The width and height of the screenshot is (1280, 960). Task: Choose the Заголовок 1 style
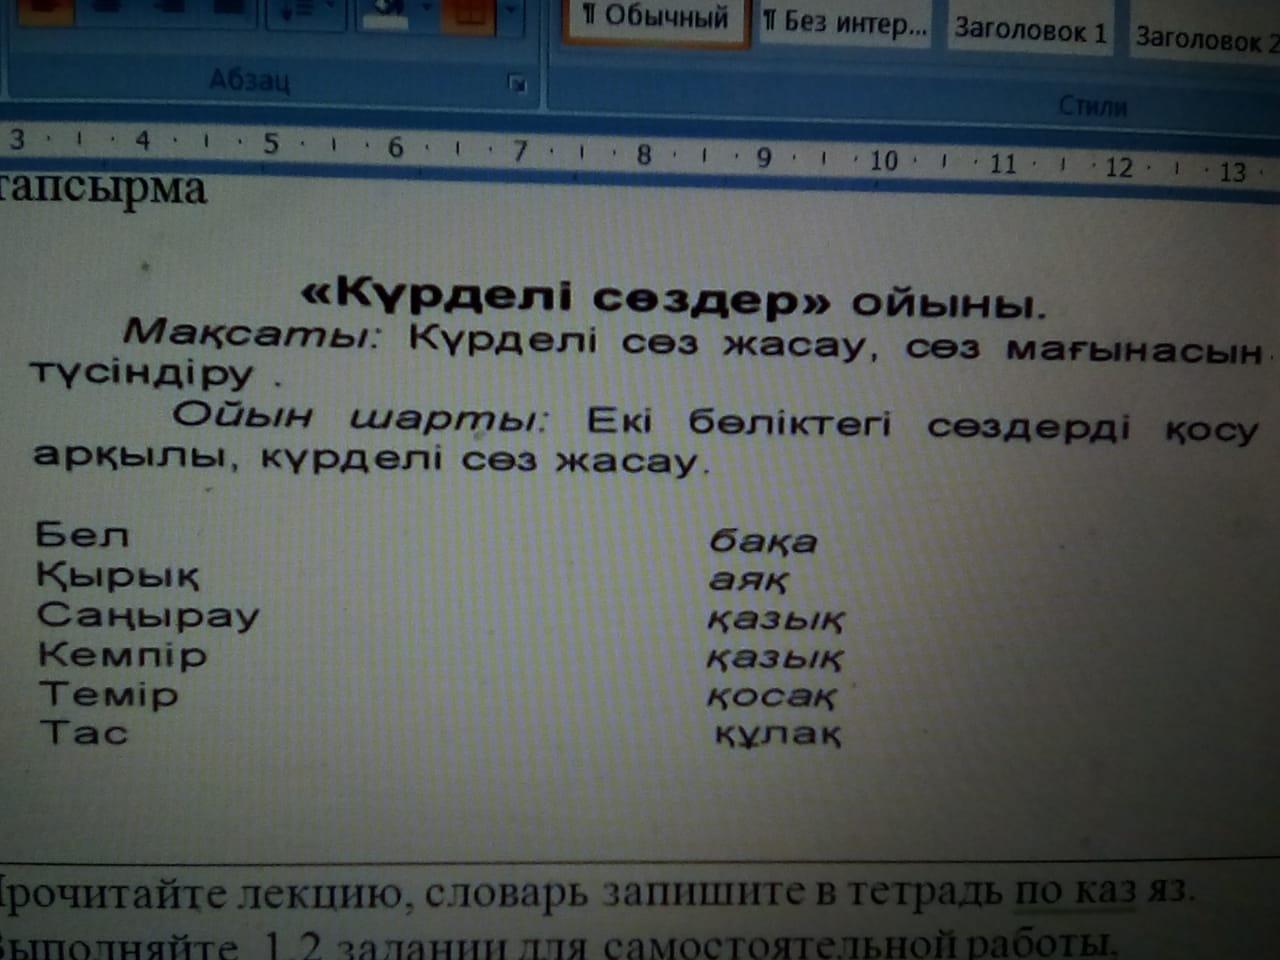tap(1029, 30)
